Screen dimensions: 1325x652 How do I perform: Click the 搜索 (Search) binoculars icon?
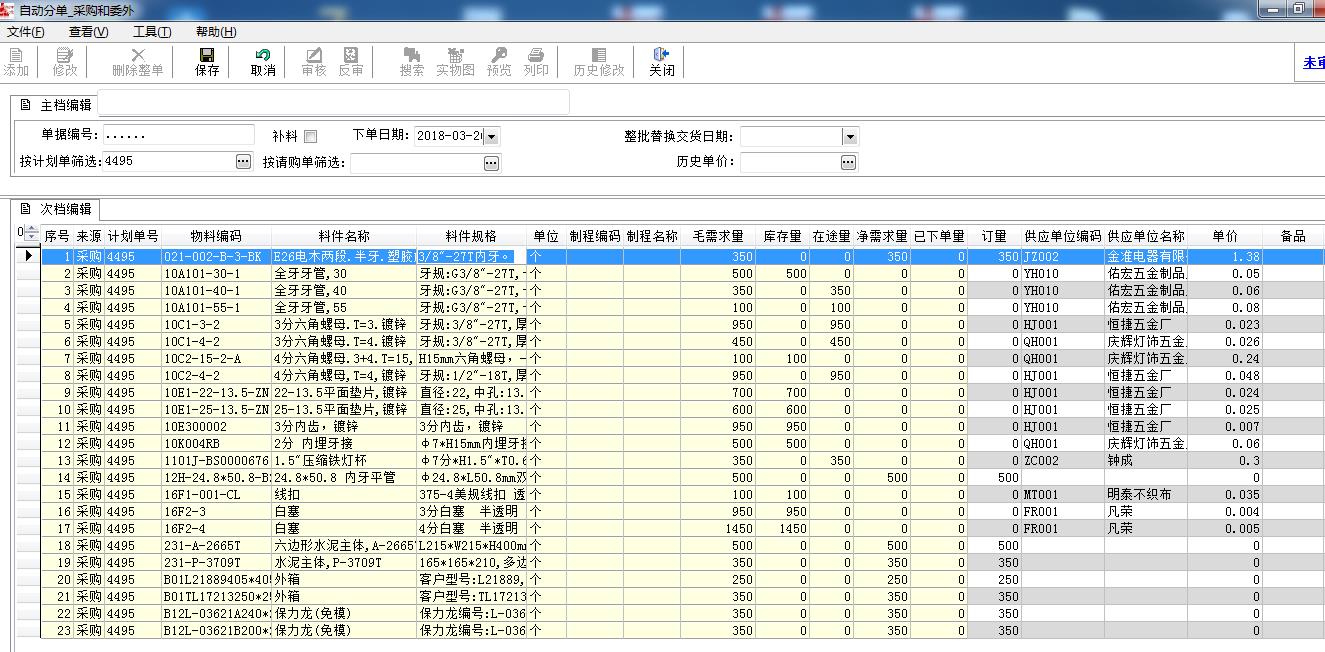(411, 56)
